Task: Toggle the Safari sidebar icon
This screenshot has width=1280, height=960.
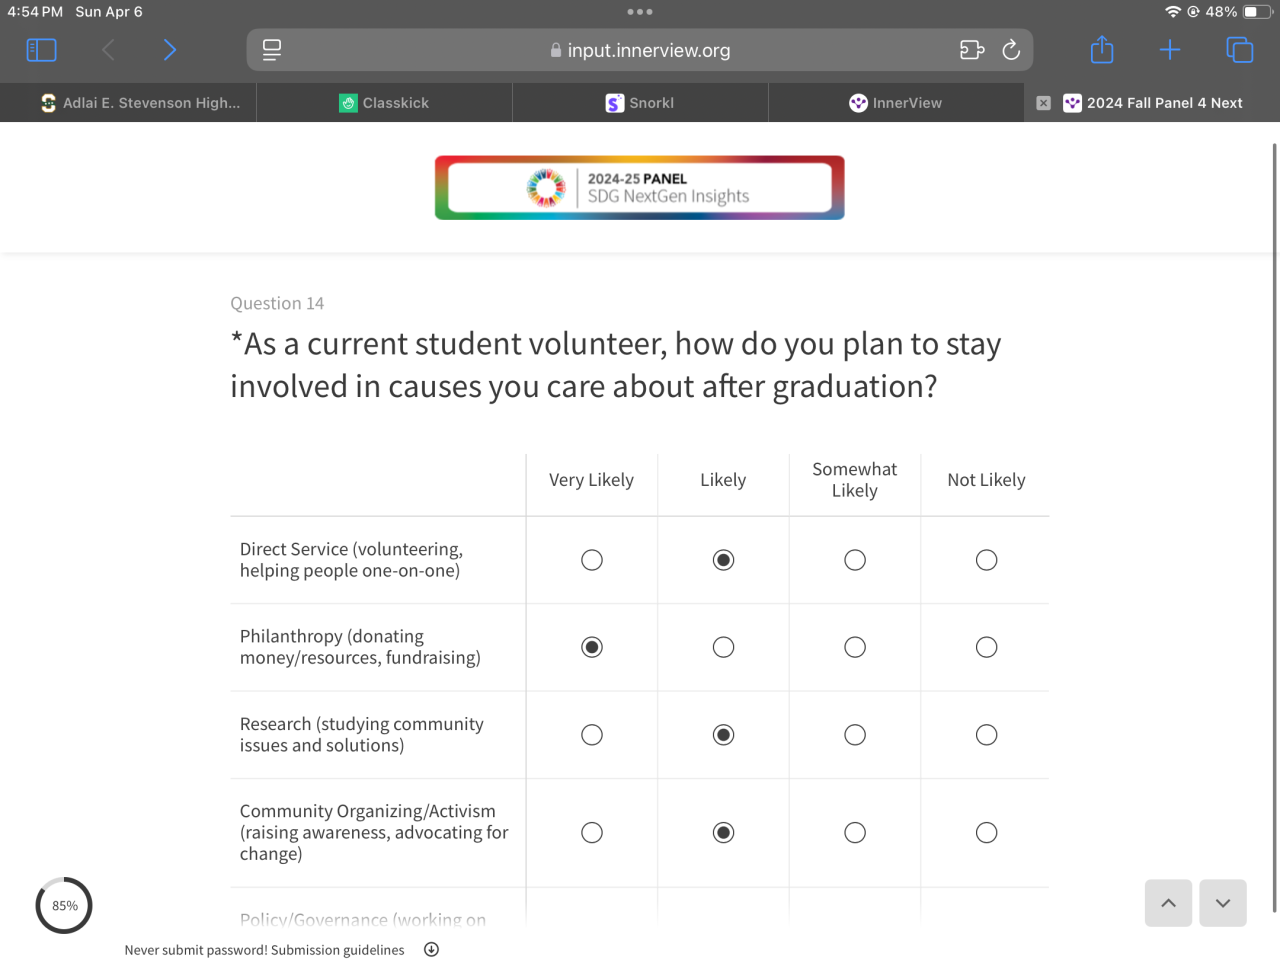Action: pos(41,50)
